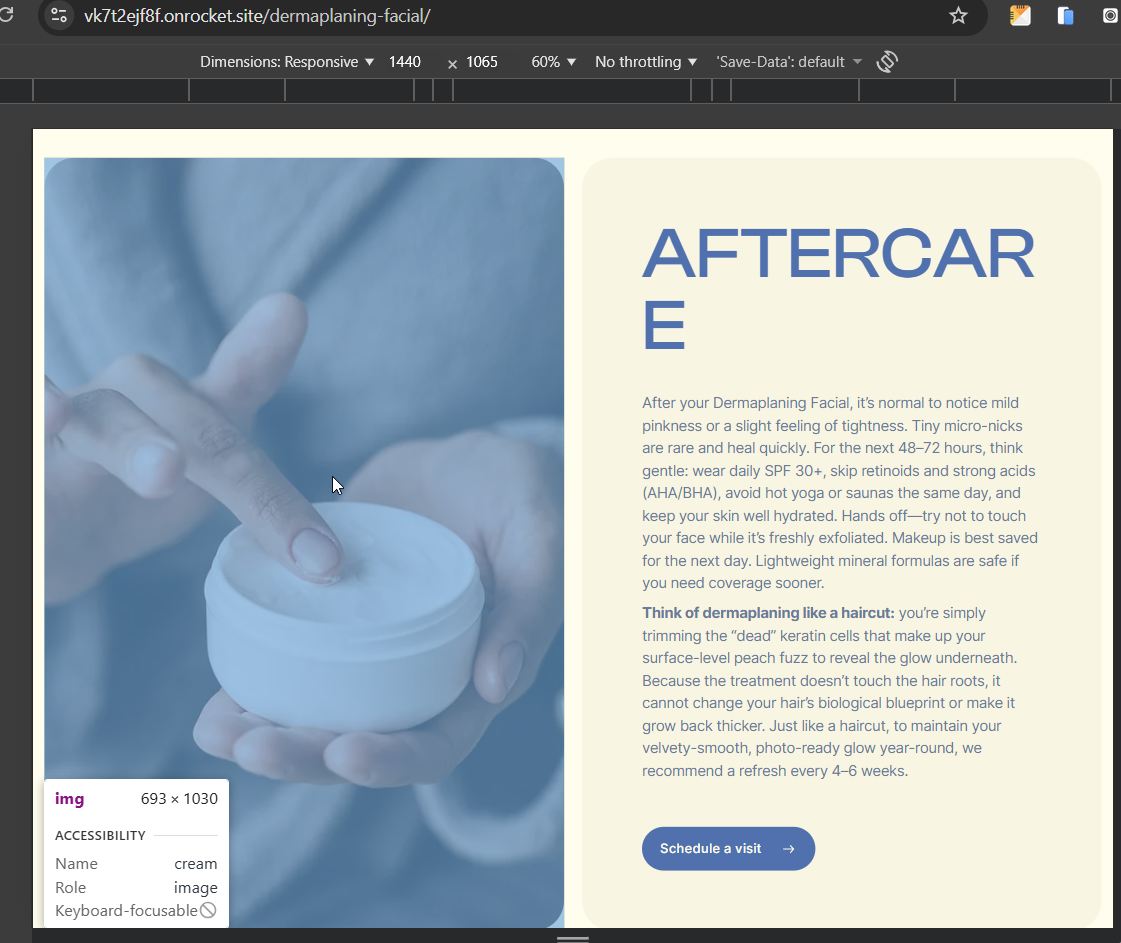Open the 'Save-Data': default dropdown
The image size is (1121, 943).
tap(789, 61)
